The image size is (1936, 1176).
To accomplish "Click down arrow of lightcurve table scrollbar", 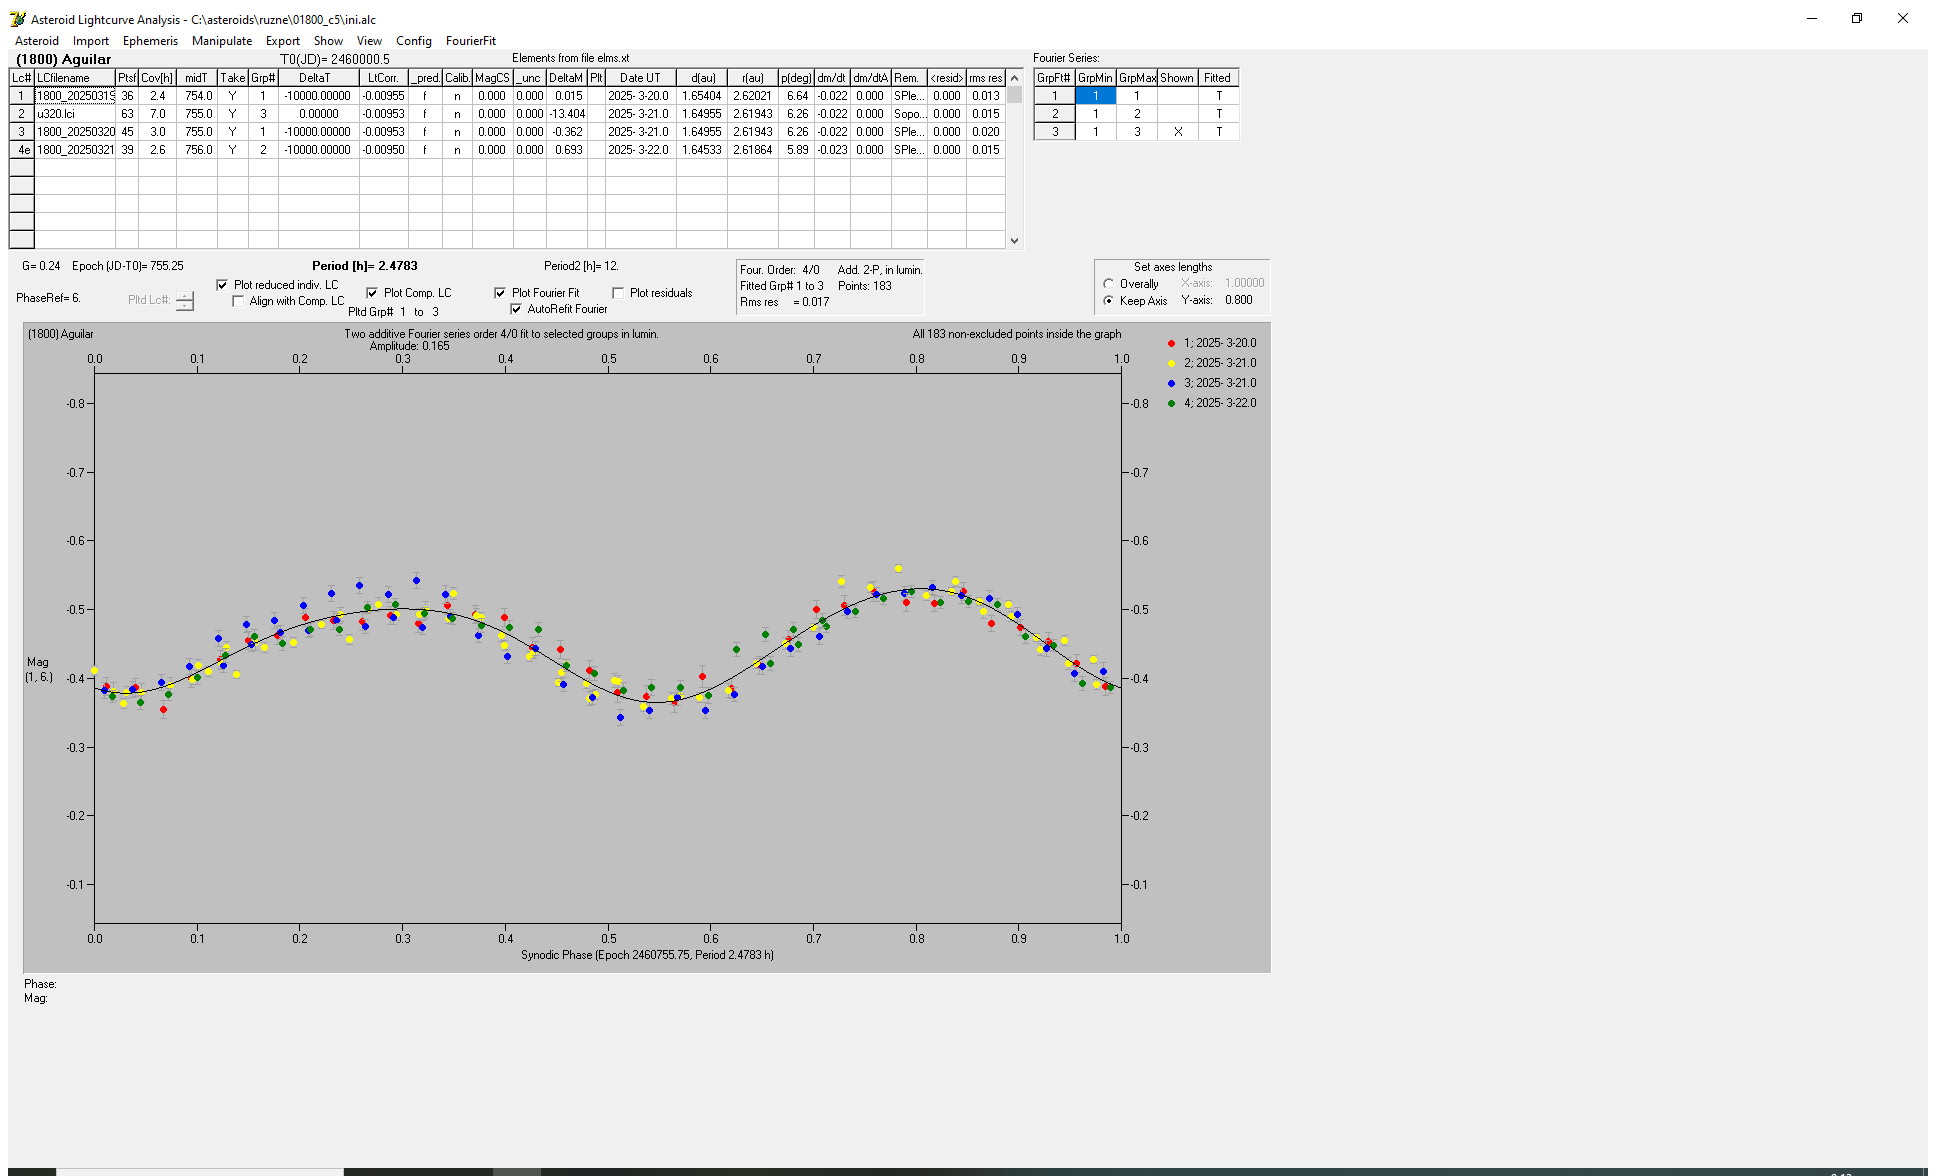I will point(1014,241).
